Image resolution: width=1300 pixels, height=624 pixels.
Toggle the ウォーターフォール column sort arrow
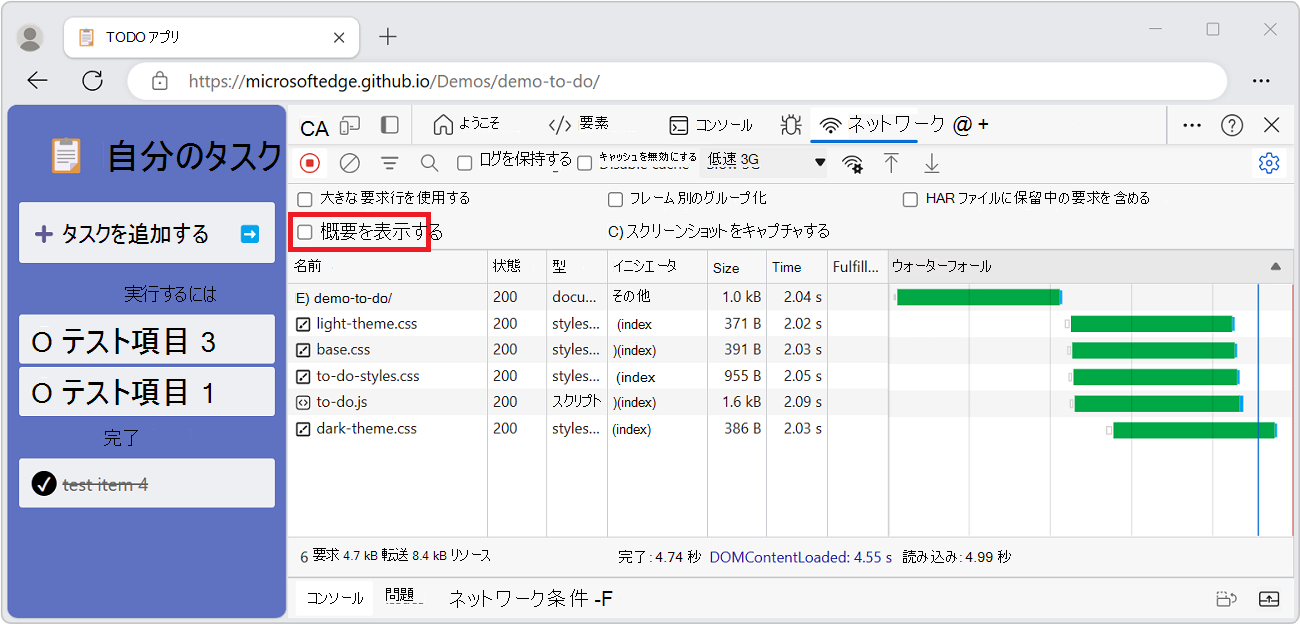[x=1276, y=267]
